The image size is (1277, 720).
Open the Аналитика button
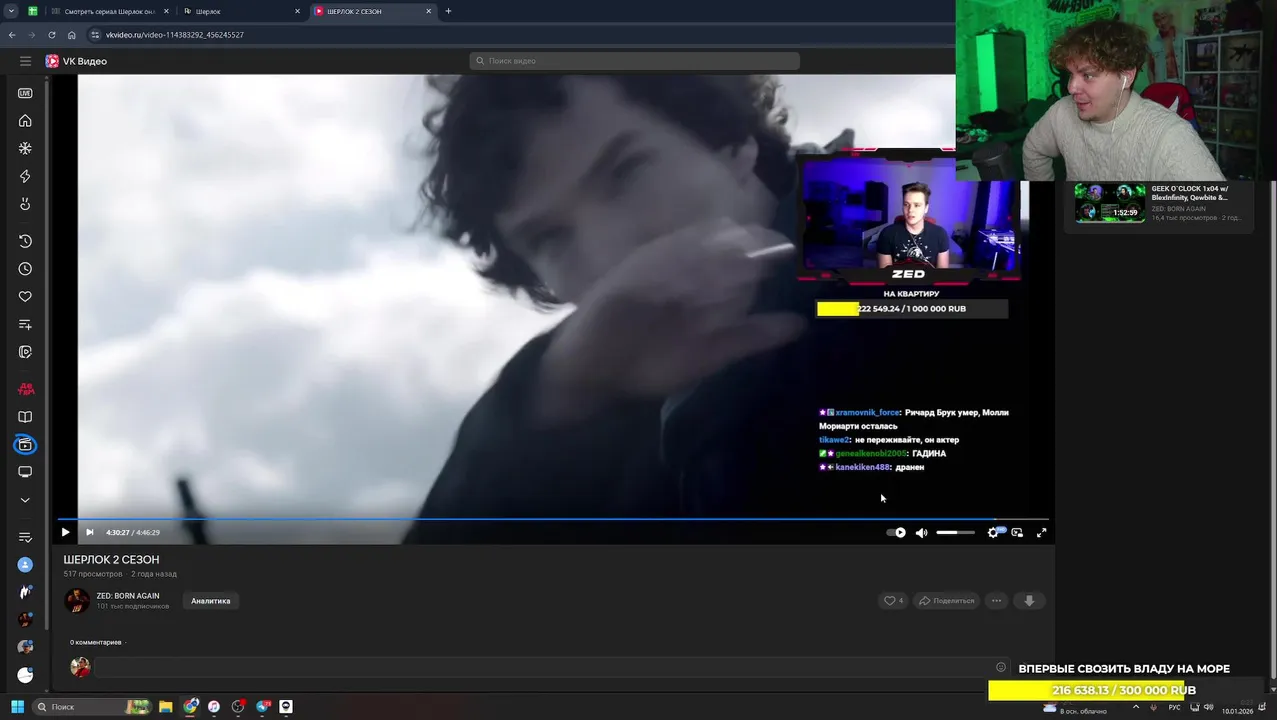coord(211,601)
